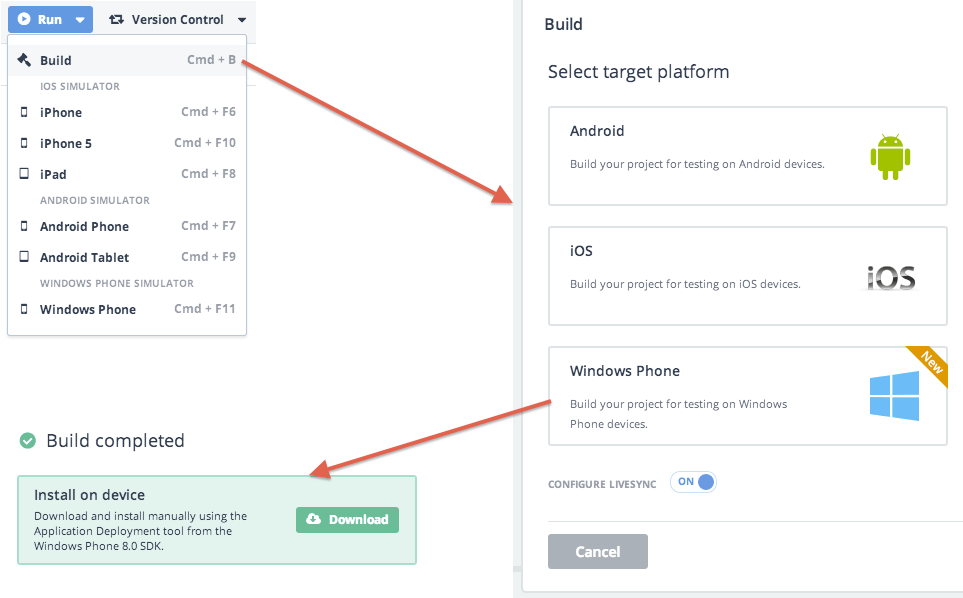Screen dimensions: 963x598
Task: Choose iPhone 5 simulator entry
Action: pos(127,143)
